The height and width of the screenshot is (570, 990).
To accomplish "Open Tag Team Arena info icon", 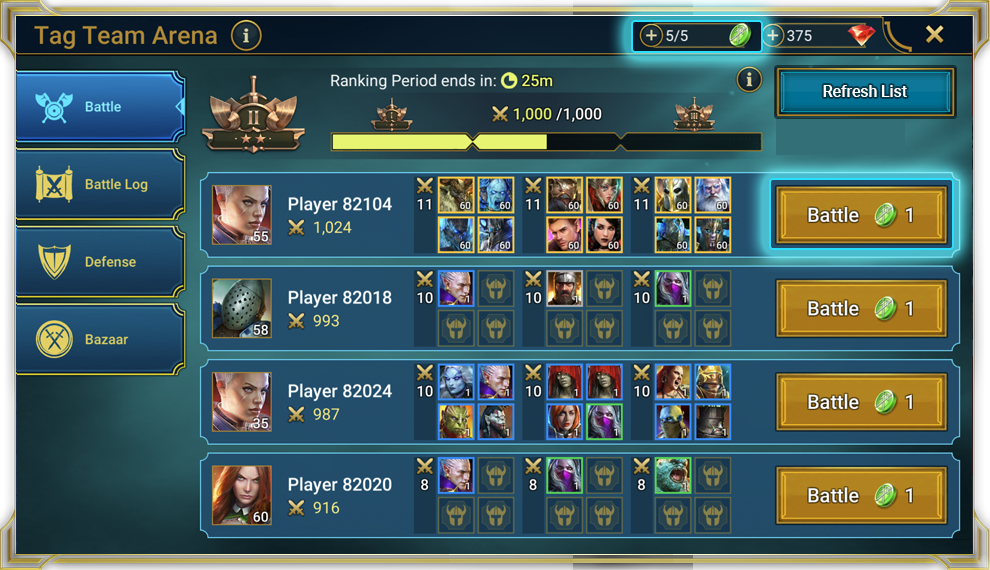I will tap(246, 35).
